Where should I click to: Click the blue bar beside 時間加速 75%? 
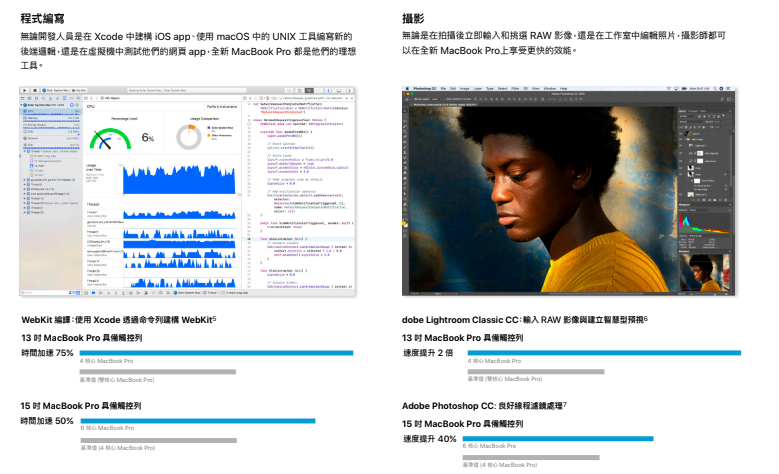(x=217, y=353)
